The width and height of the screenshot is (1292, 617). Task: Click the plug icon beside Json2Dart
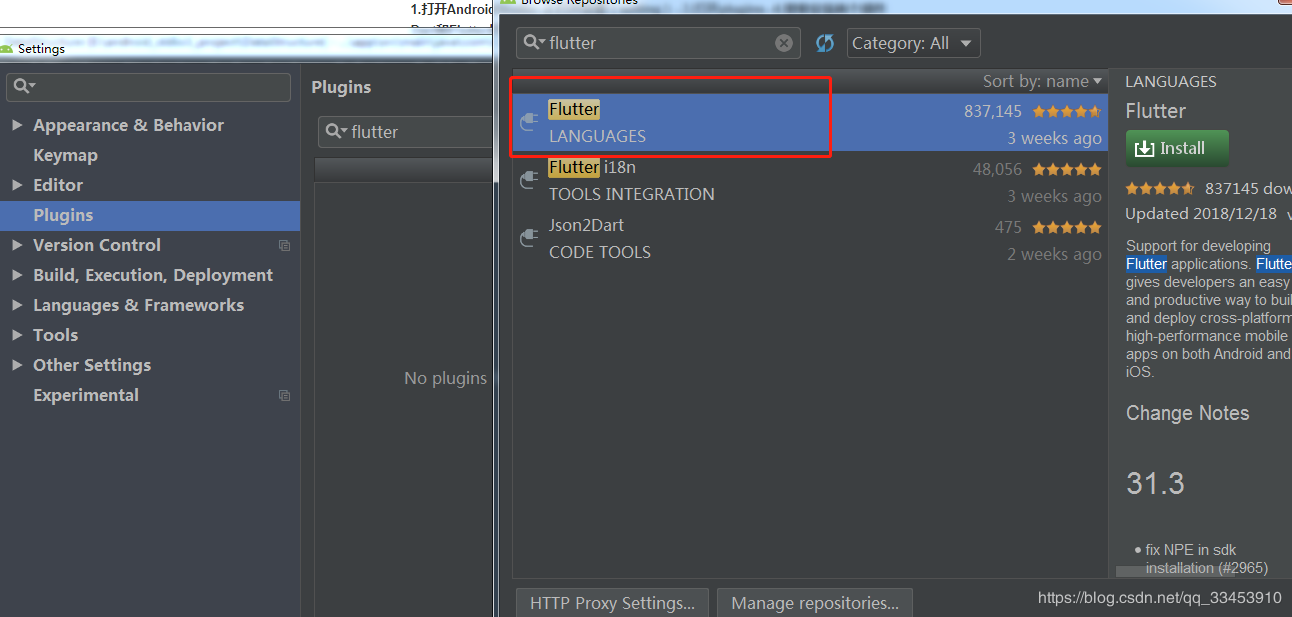coord(530,238)
